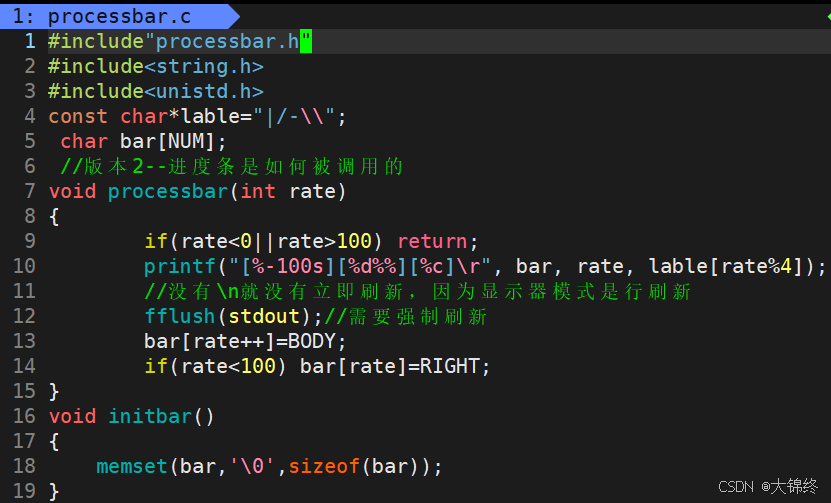Click the #include<unistd.h> line
The width and height of the screenshot is (831, 503).
click(x=155, y=91)
